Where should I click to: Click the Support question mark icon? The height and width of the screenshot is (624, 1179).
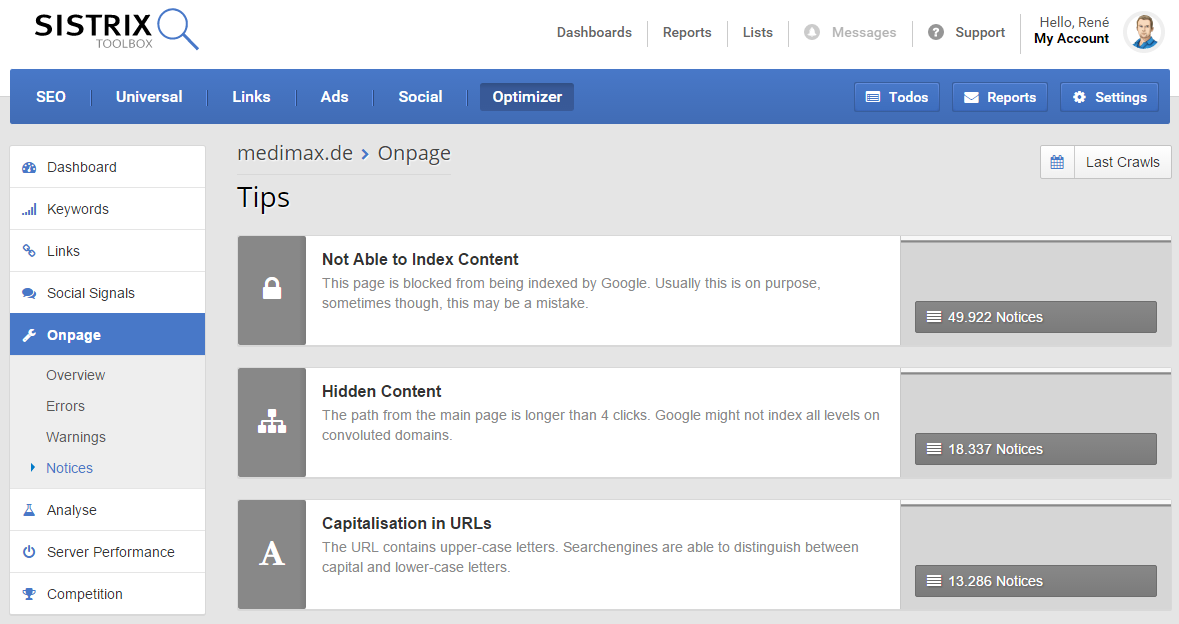936,32
